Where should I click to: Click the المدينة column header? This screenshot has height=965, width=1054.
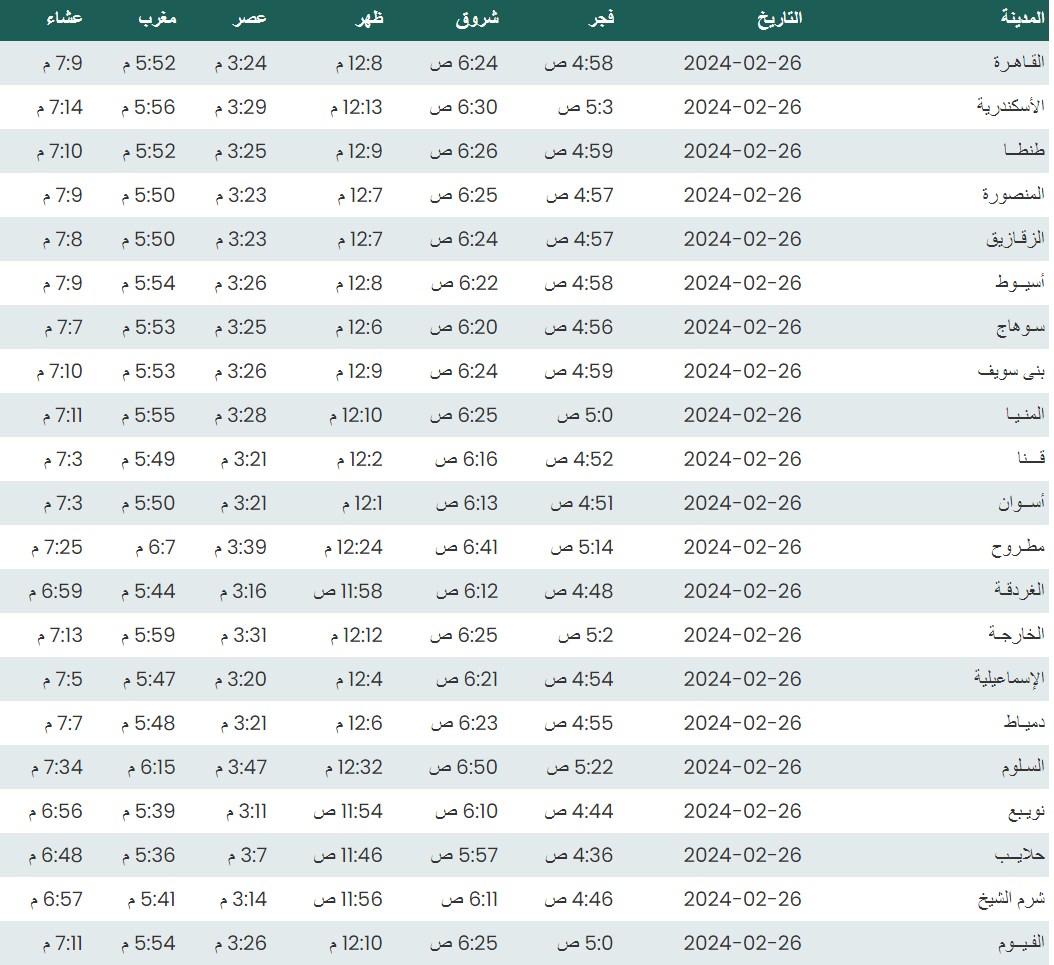1022,19
